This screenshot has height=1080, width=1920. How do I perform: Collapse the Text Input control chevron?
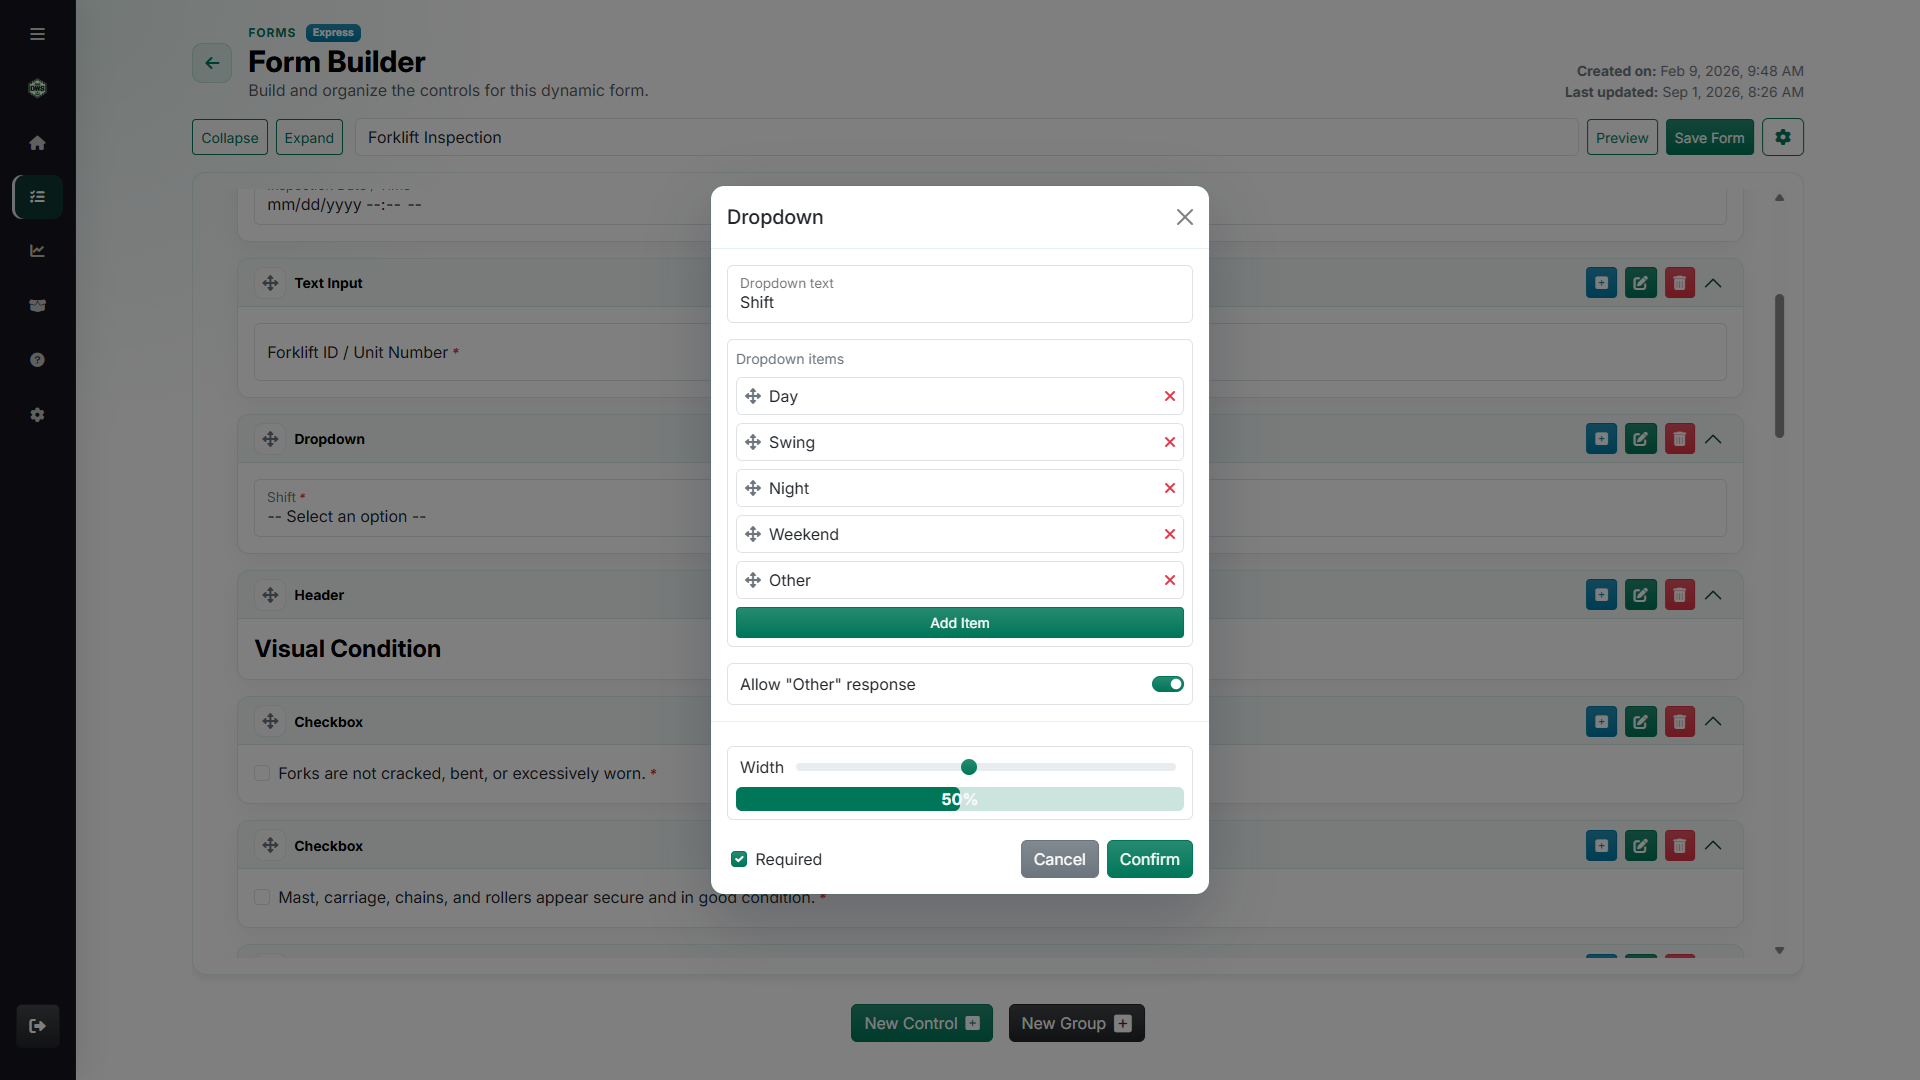[x=1713, y=283]
